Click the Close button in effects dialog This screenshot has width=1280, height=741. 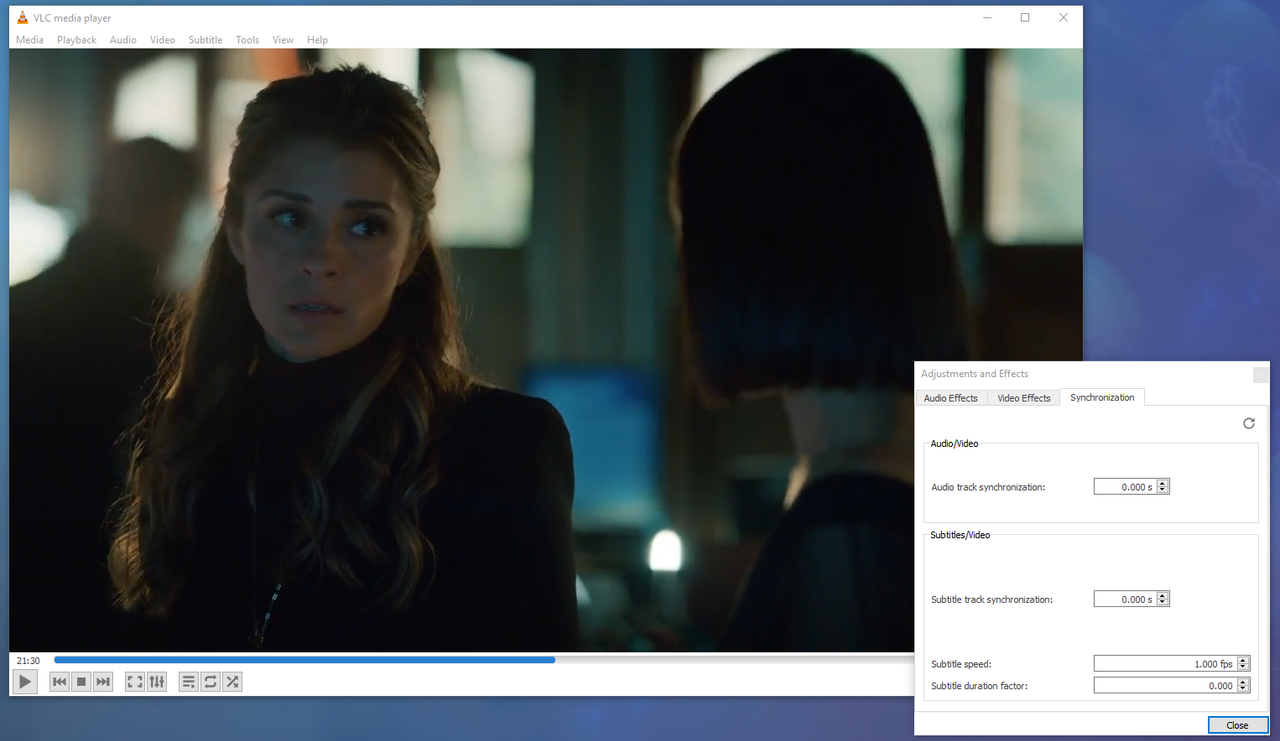1237,725
